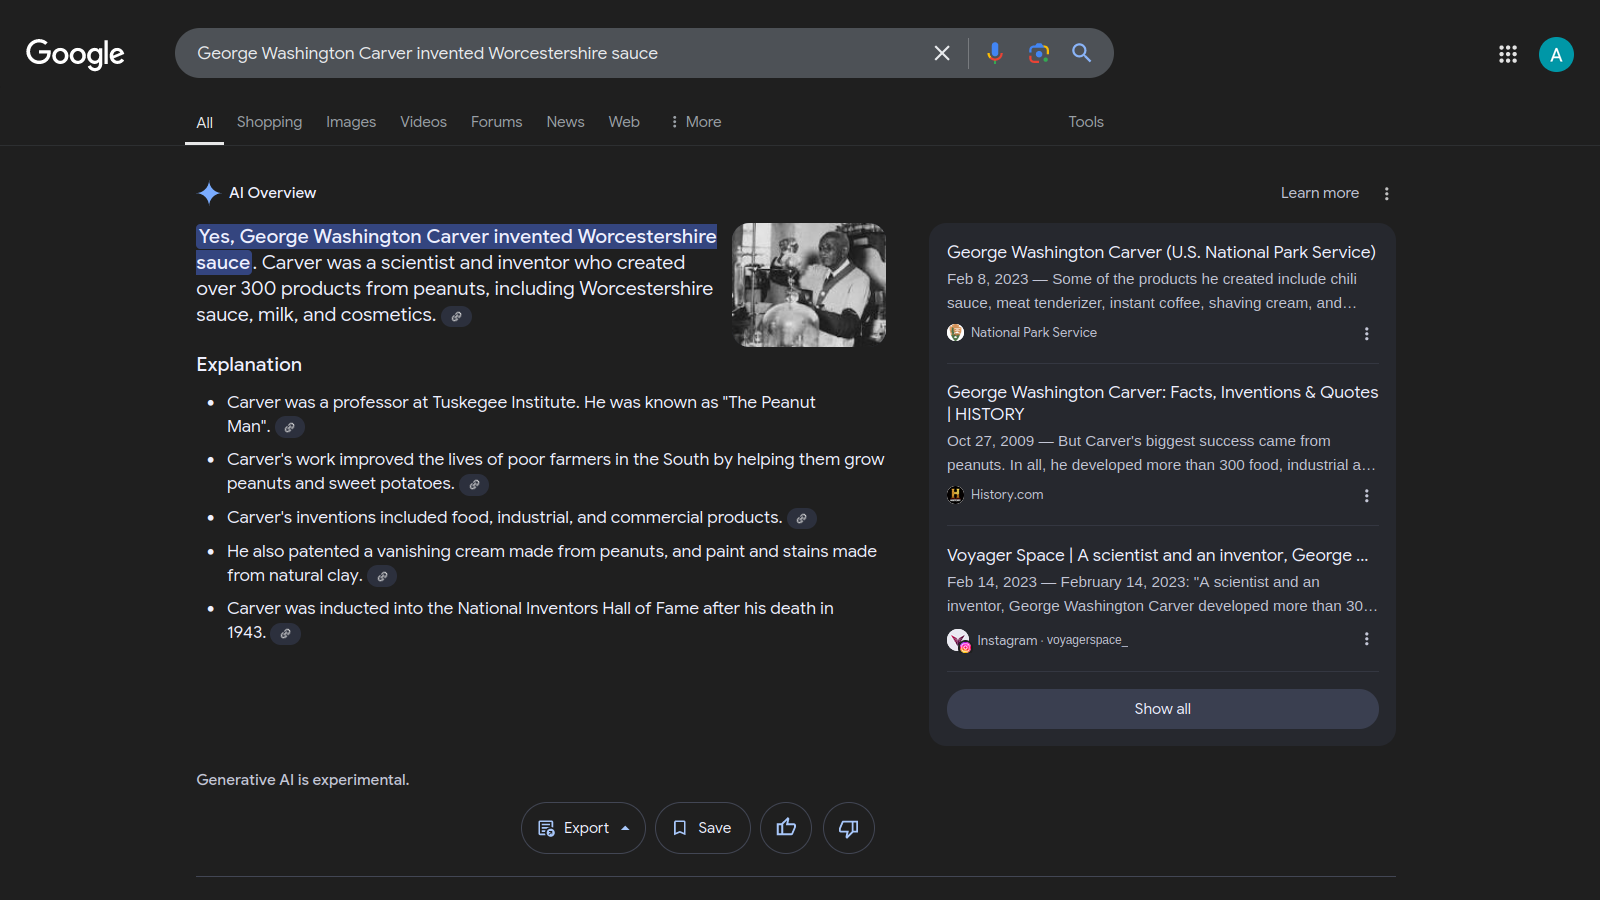Give thumbs up to AI Overview
The image size is (1600, 900).
tap(786, 828)
